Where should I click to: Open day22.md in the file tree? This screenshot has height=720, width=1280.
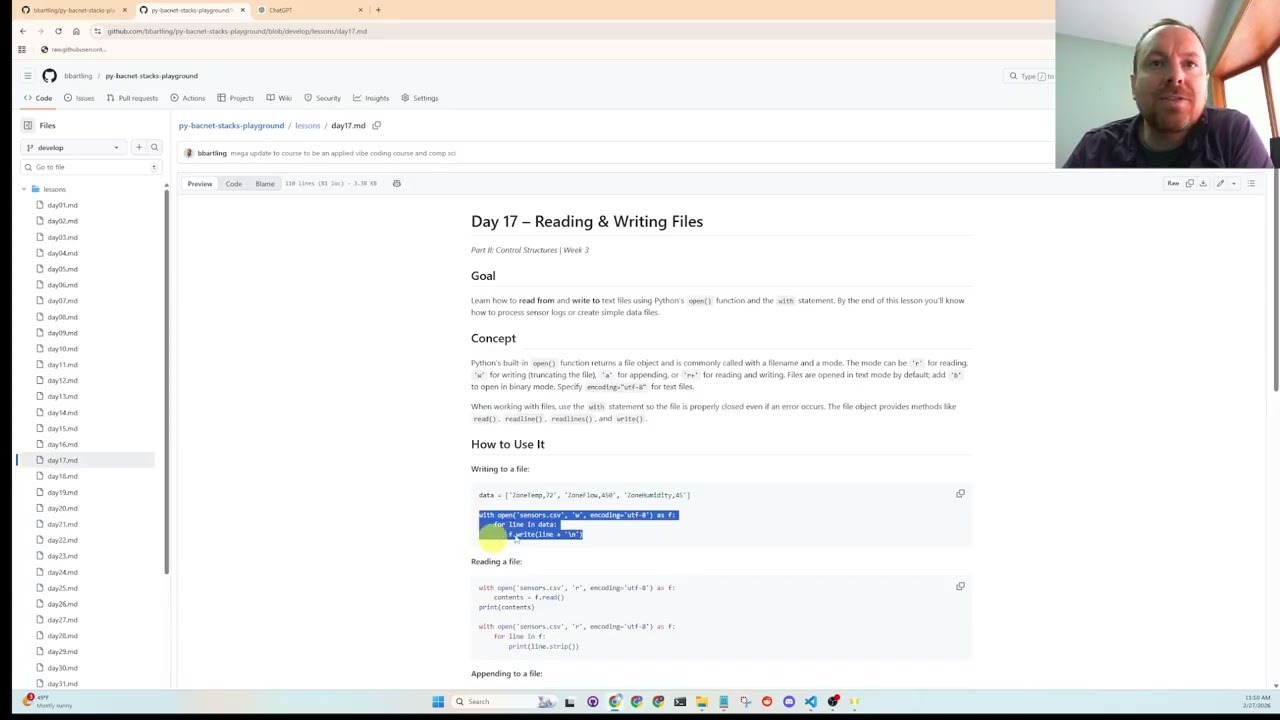(x=62, y=540)
